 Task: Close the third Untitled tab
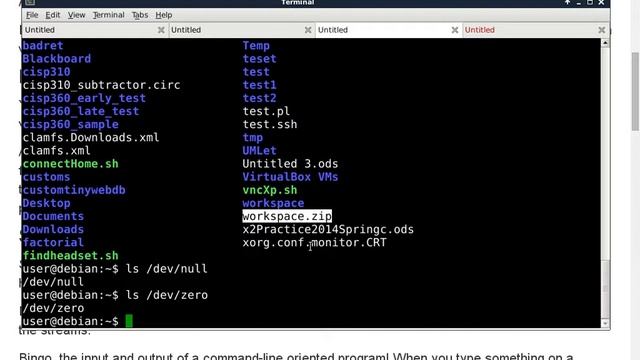tap(455, 30)
